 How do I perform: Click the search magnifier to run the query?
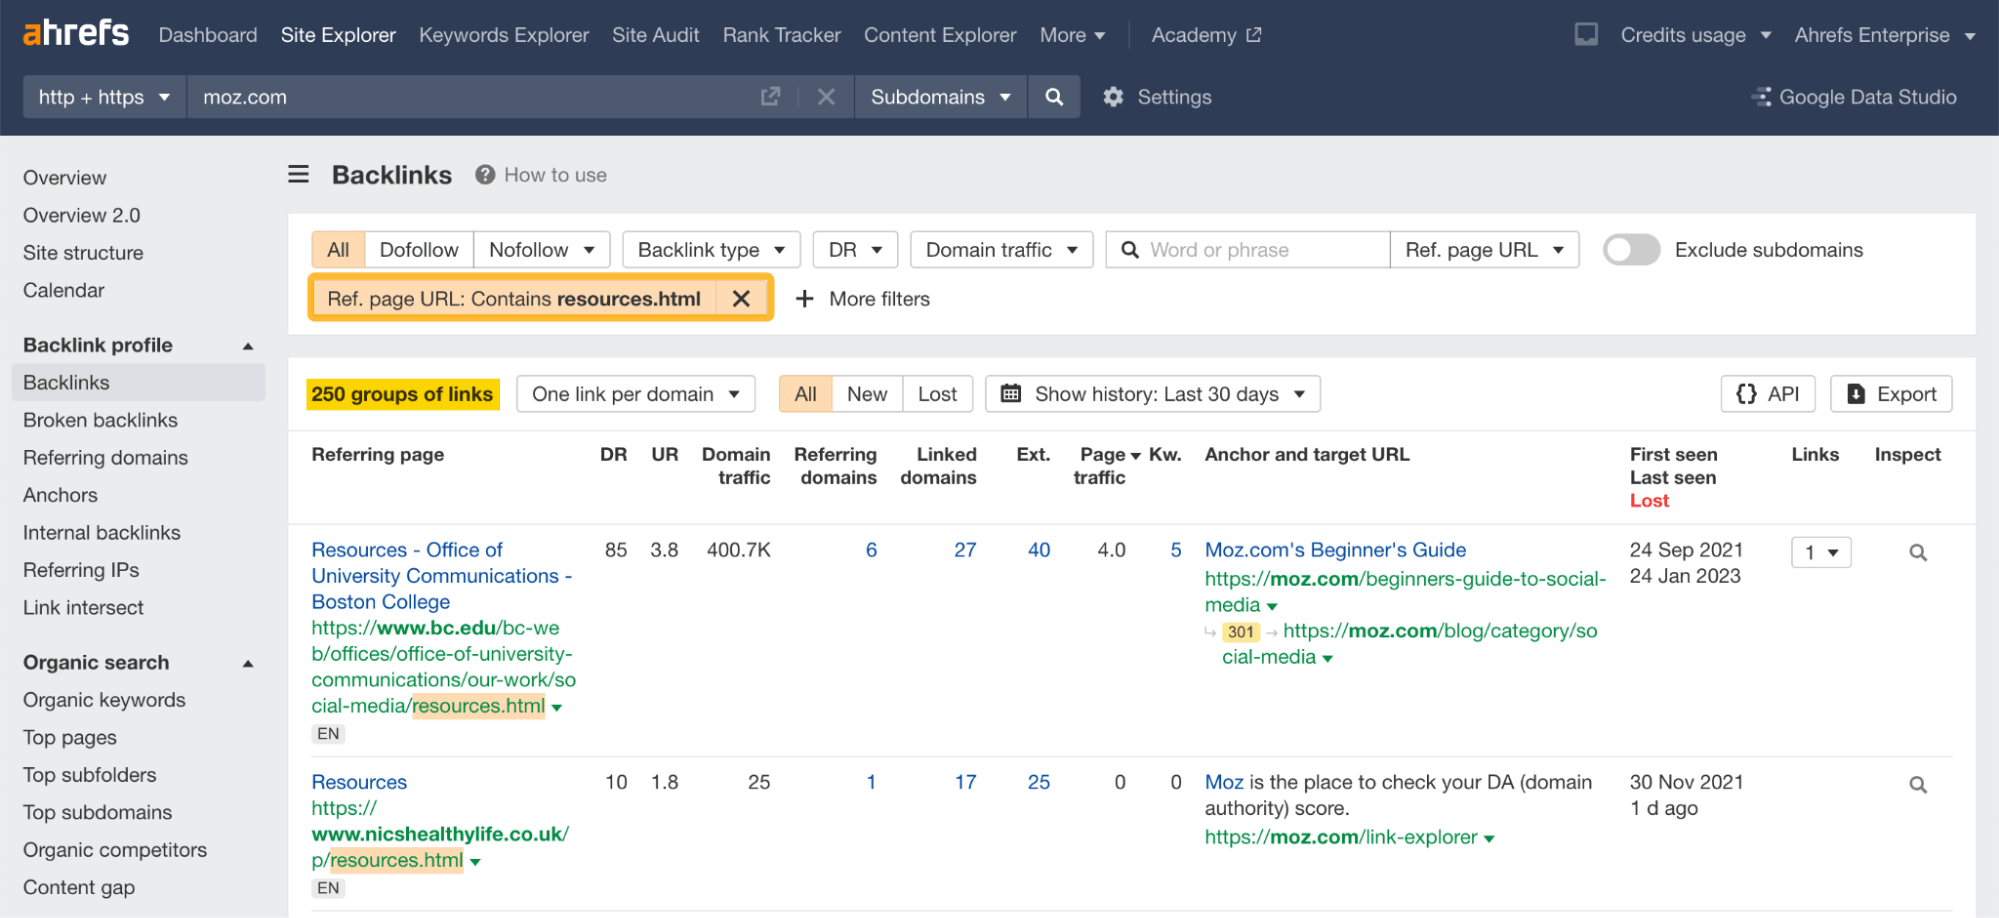tap(1053, 96)
